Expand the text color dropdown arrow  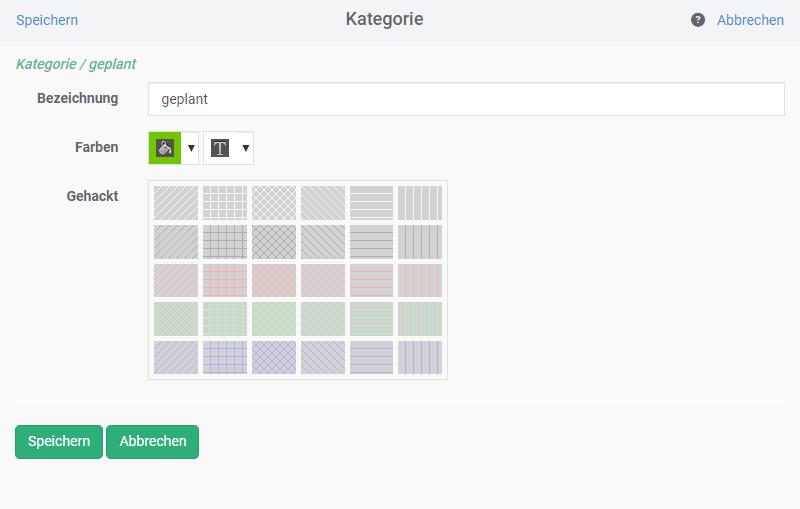[x=245, y=148]
